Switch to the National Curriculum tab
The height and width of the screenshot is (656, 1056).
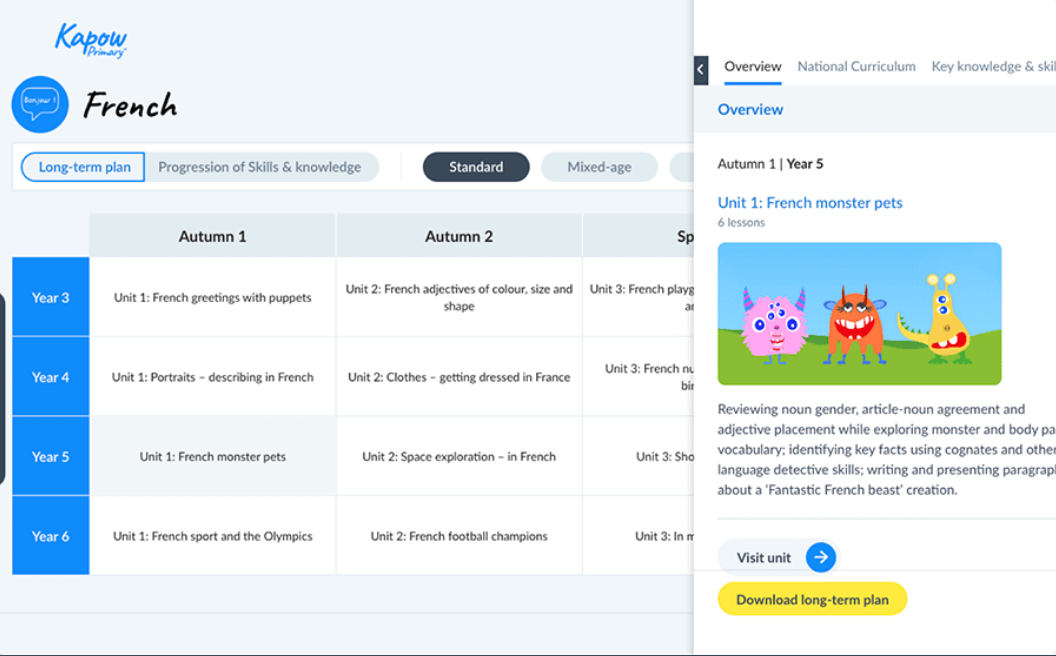point(856,67)
